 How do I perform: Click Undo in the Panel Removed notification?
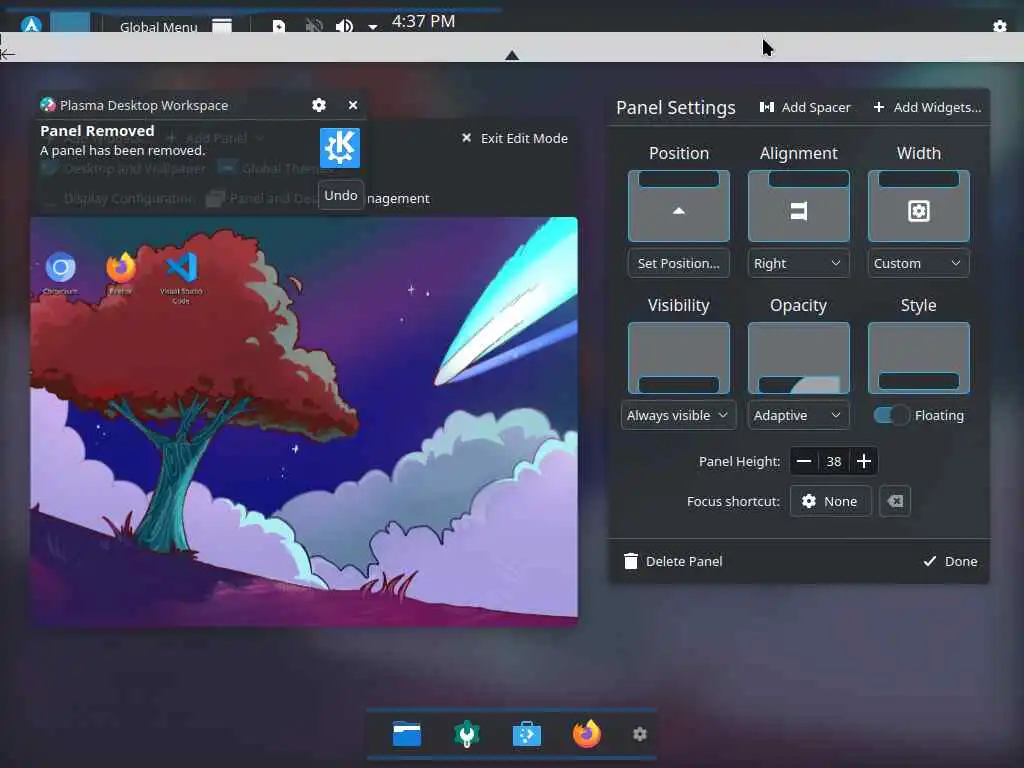[341, 195]
